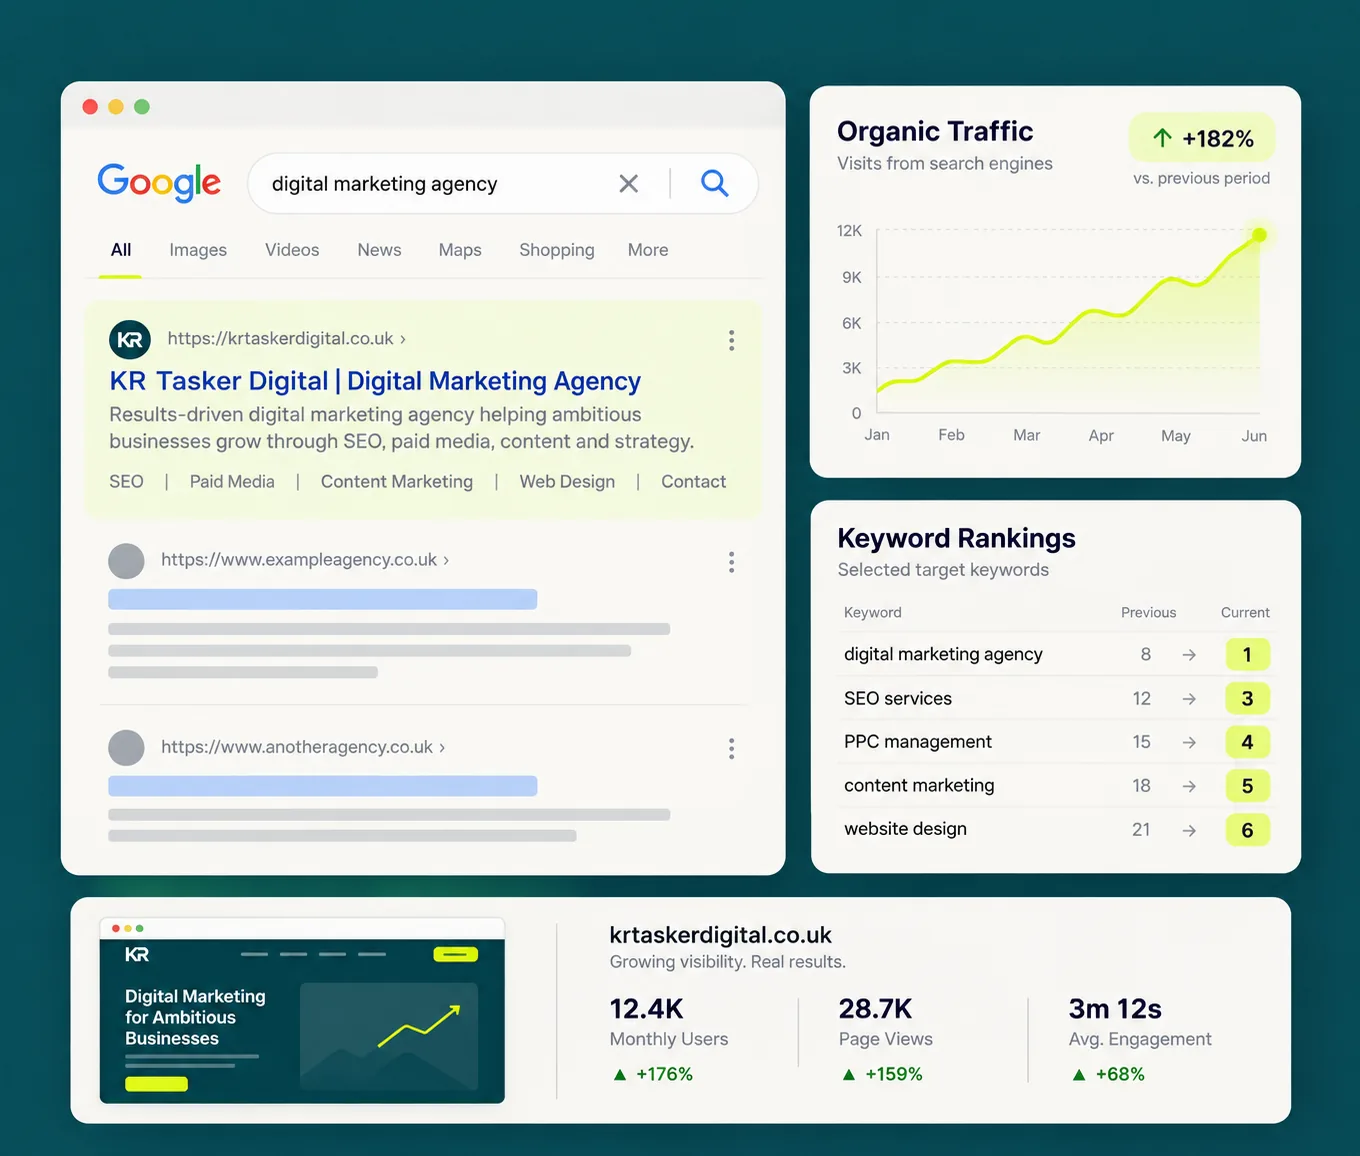Open three-dot menu for krtaskerdigital result

[732, 340]
